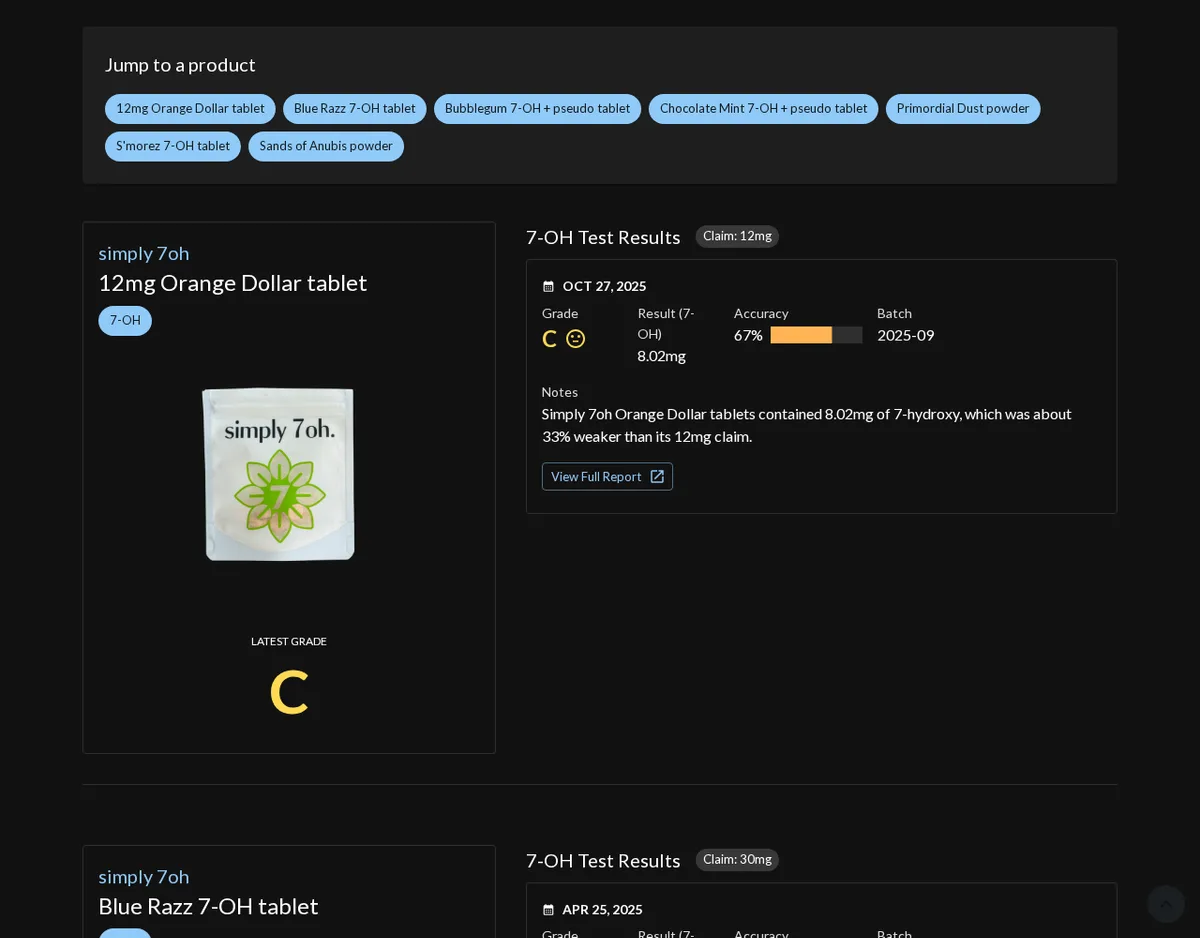Click the 7-OH tag on Orange Dollar card
This screenshot has height=938, width=1200.
(x=125, y=321)
